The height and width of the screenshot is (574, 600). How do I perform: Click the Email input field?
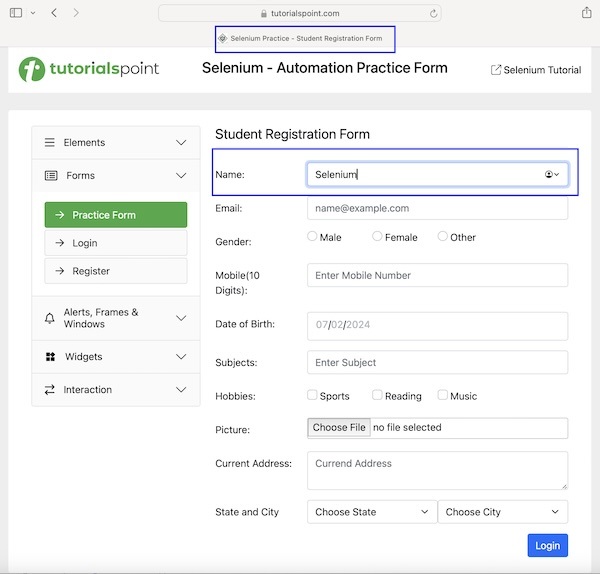pyautogui.click(x=437, y=208)
